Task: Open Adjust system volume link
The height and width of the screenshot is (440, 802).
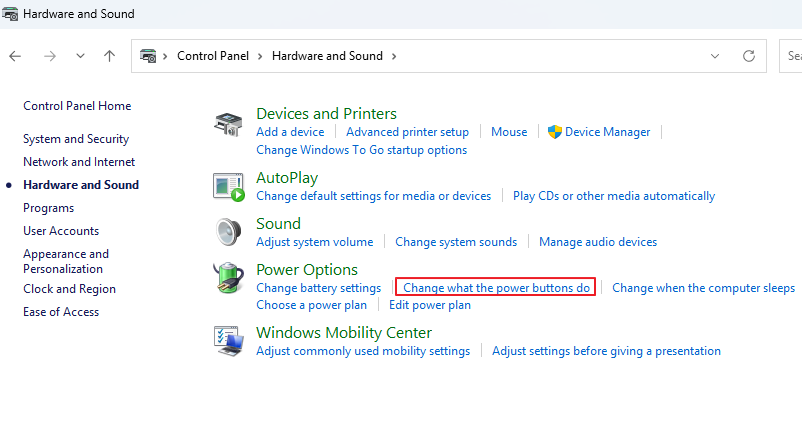Action: pyautogui.click(x=314, y=242)
